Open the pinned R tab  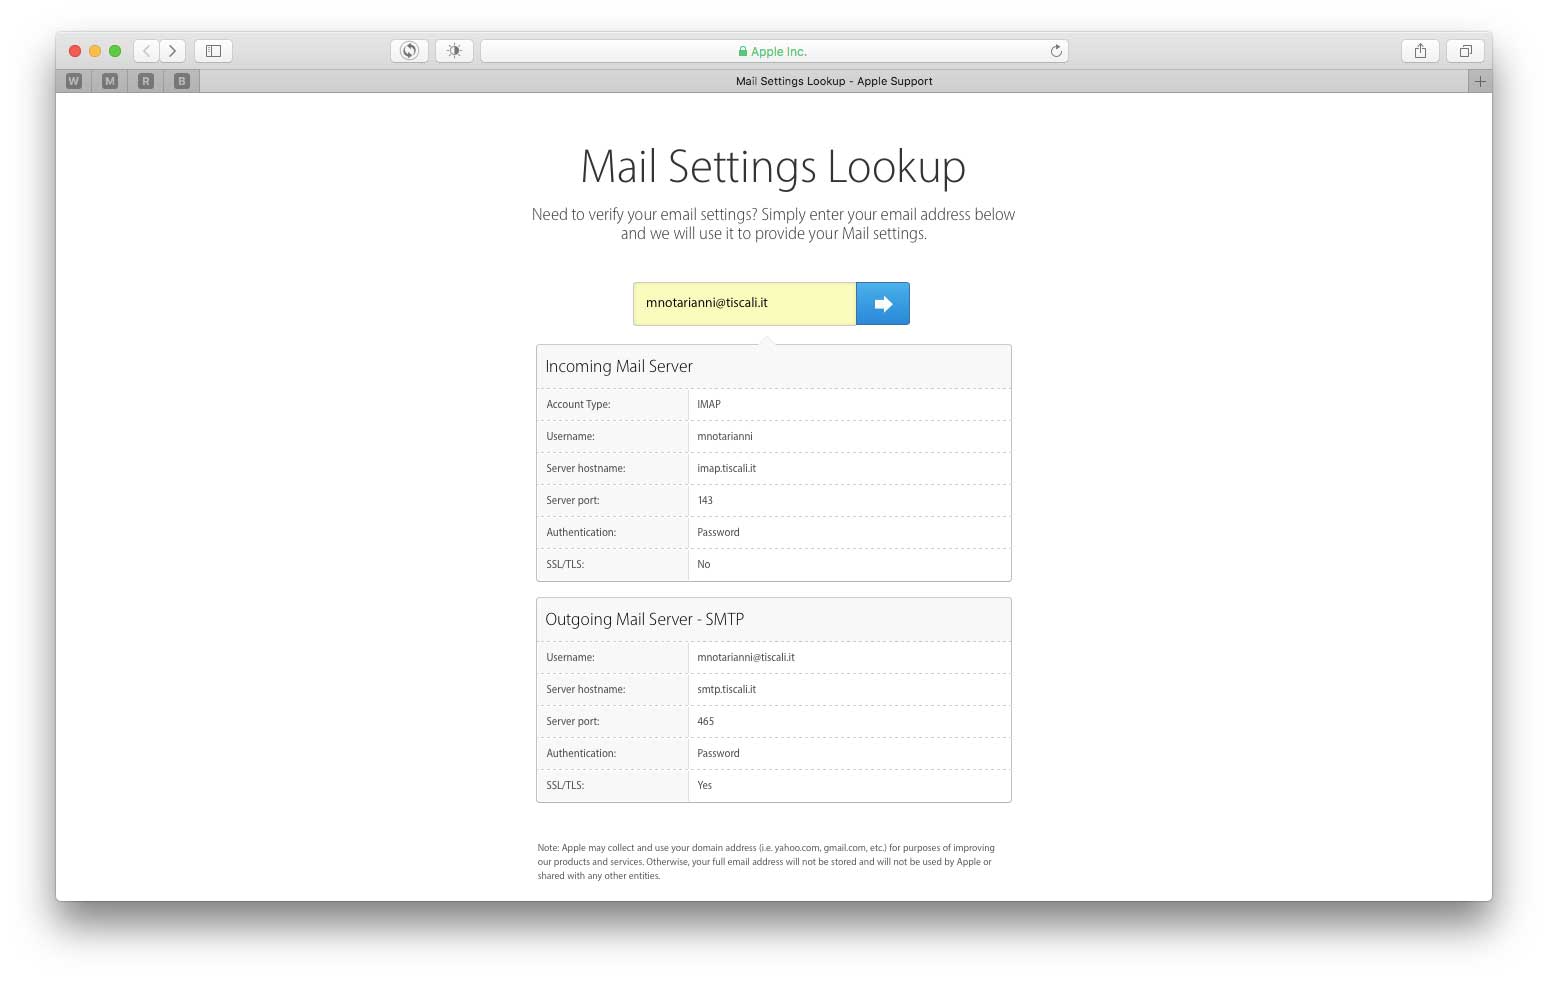coord(146,81)
